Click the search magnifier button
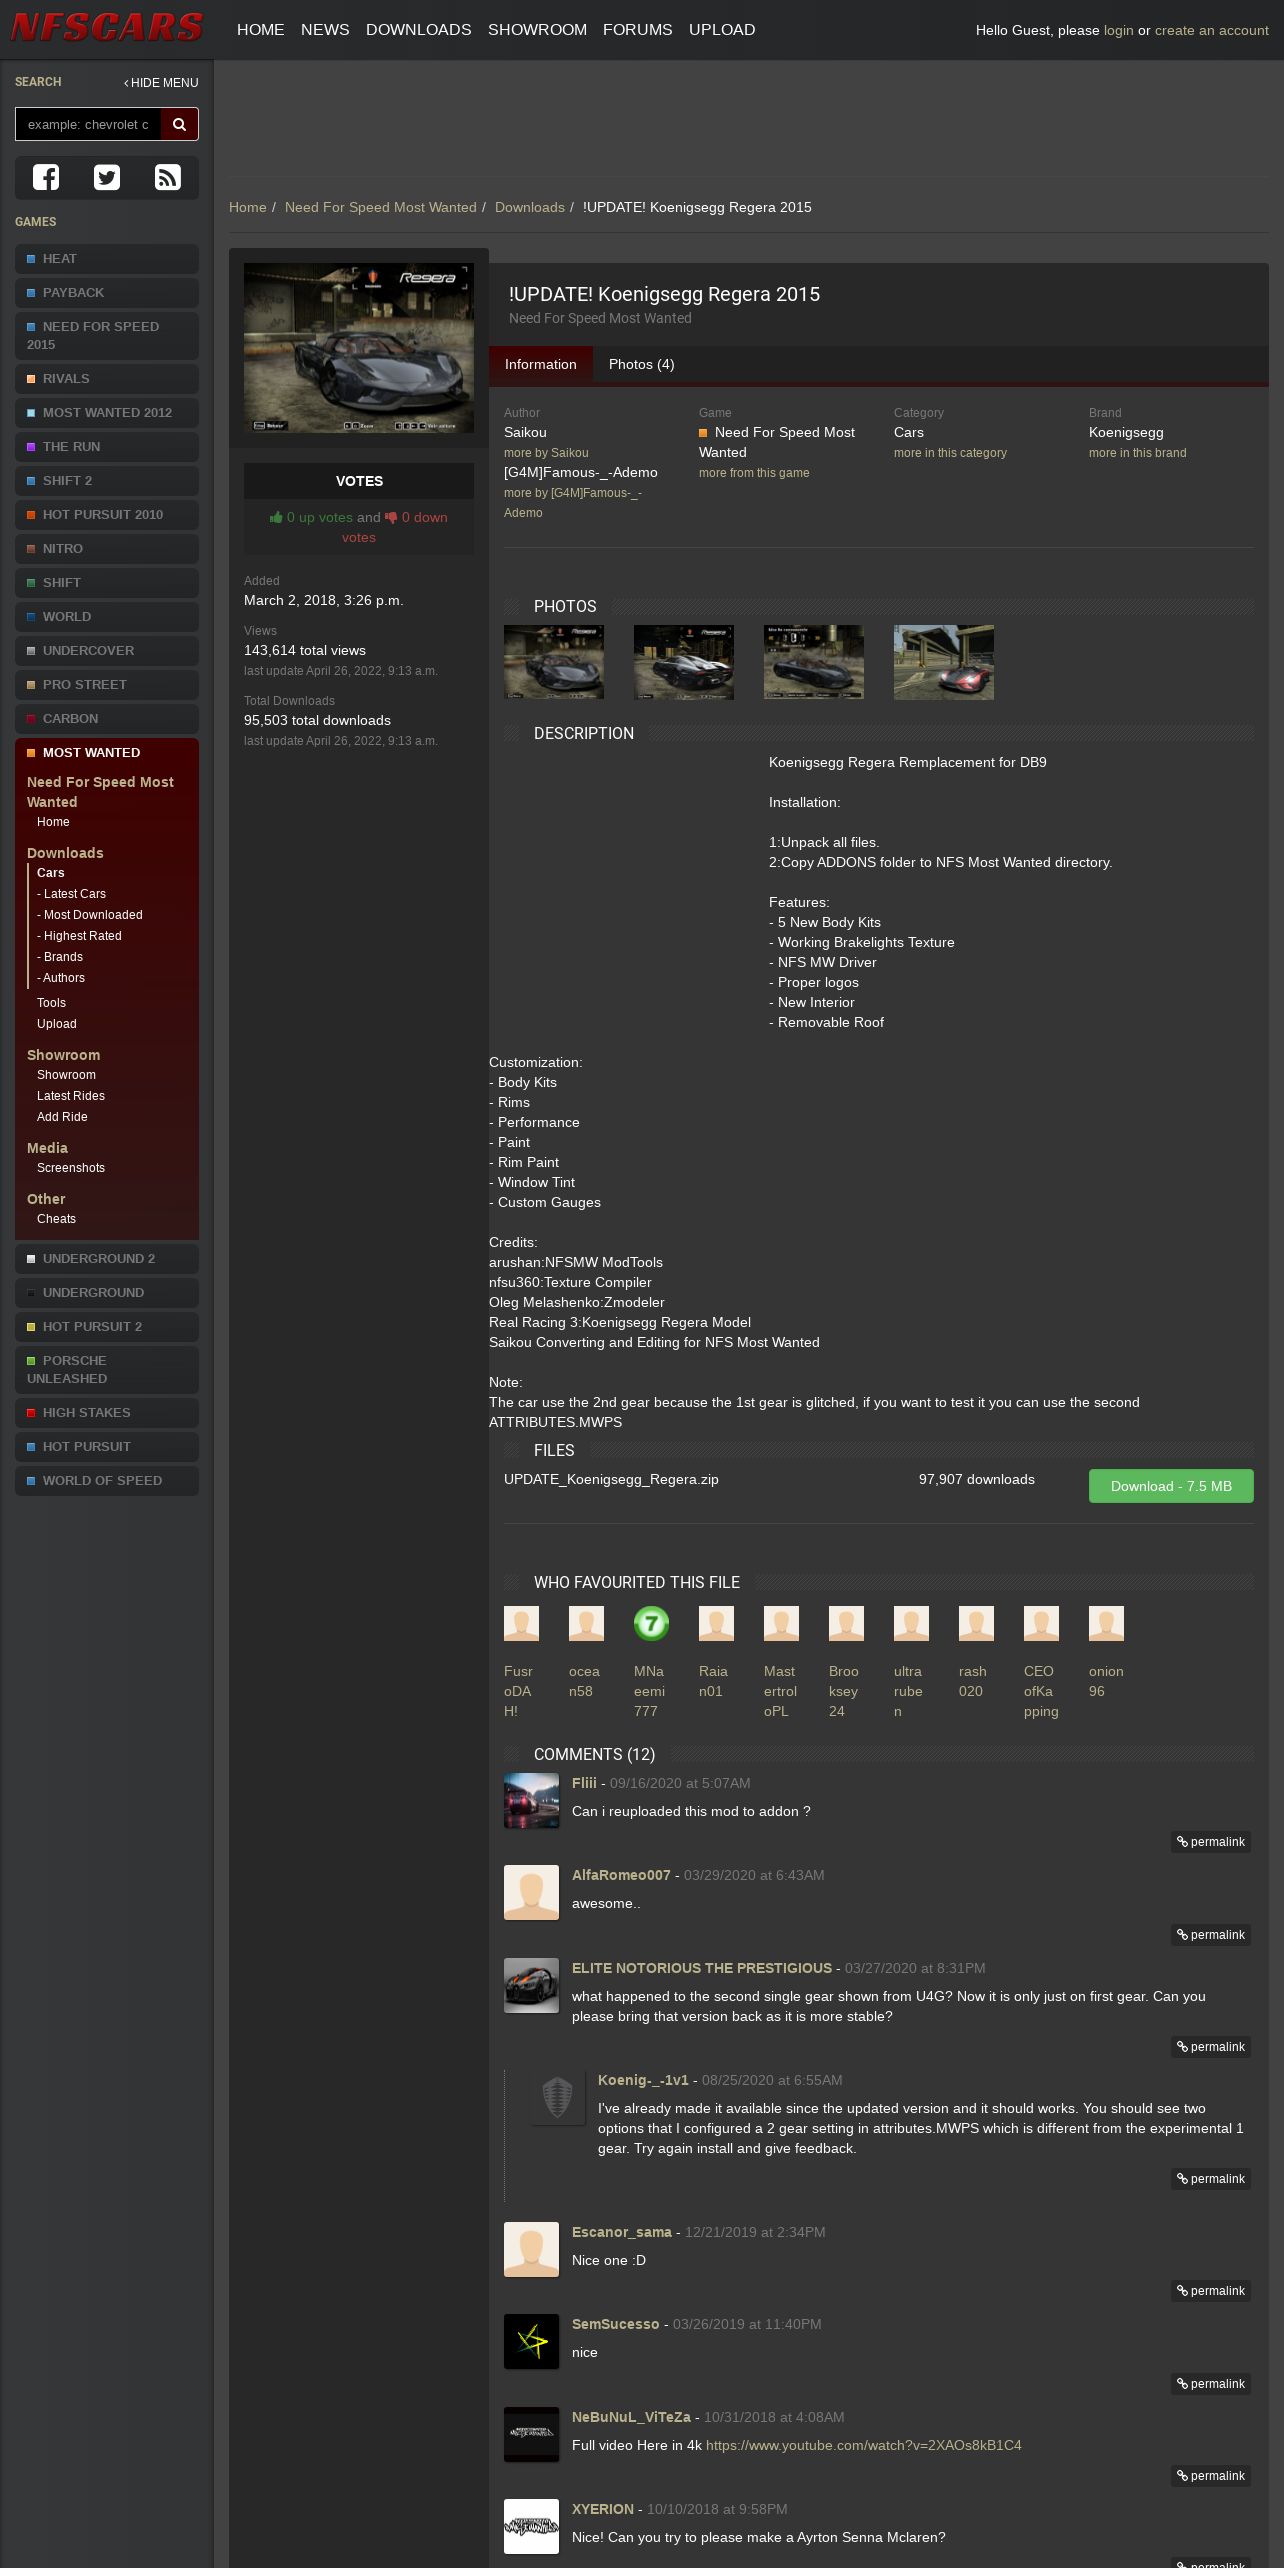This screenshot has width=1284, height=2568. point(180,124)
